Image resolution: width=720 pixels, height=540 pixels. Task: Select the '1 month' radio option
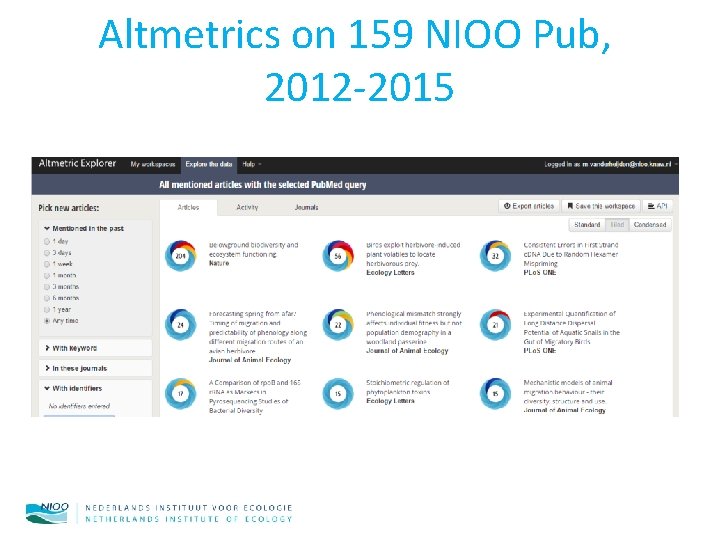click(x=46, y=276)
